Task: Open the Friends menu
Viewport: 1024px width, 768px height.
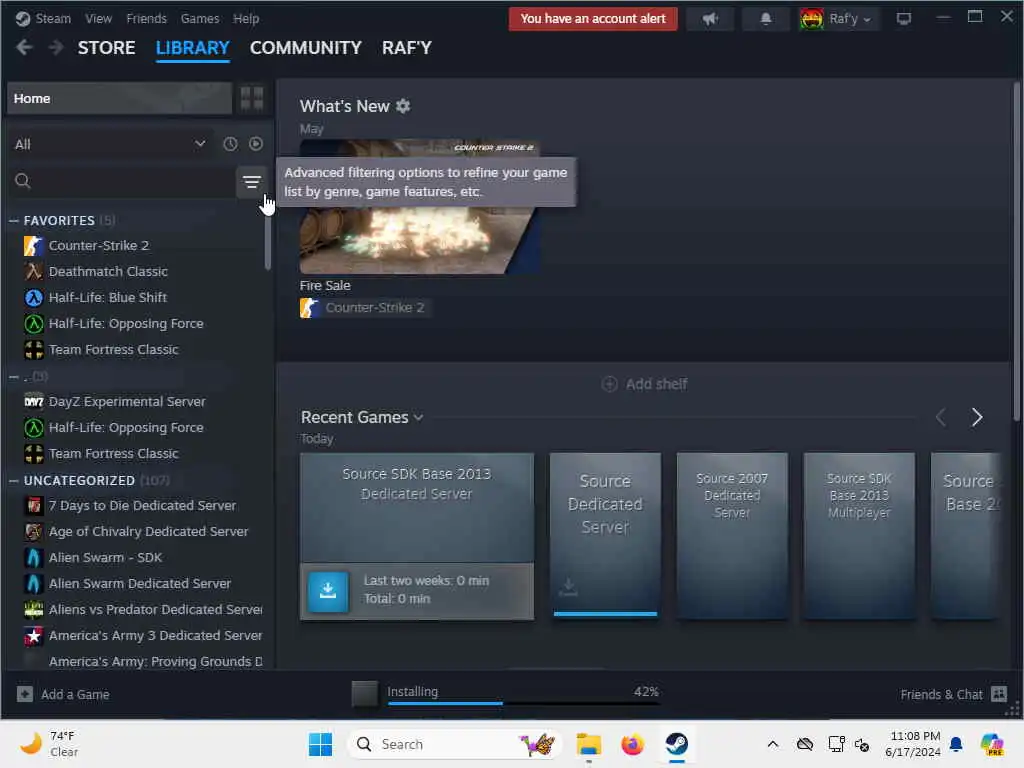Action: tap(146, 19)
